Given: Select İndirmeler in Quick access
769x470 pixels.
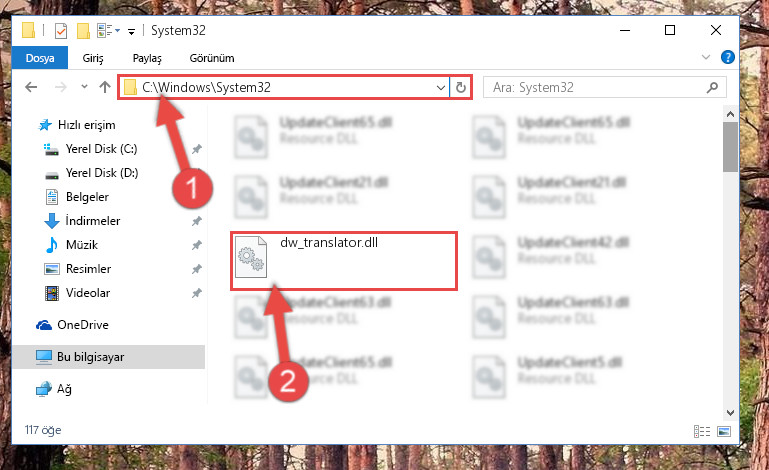Looking at the screenshot, I should (x=93, y=221).
